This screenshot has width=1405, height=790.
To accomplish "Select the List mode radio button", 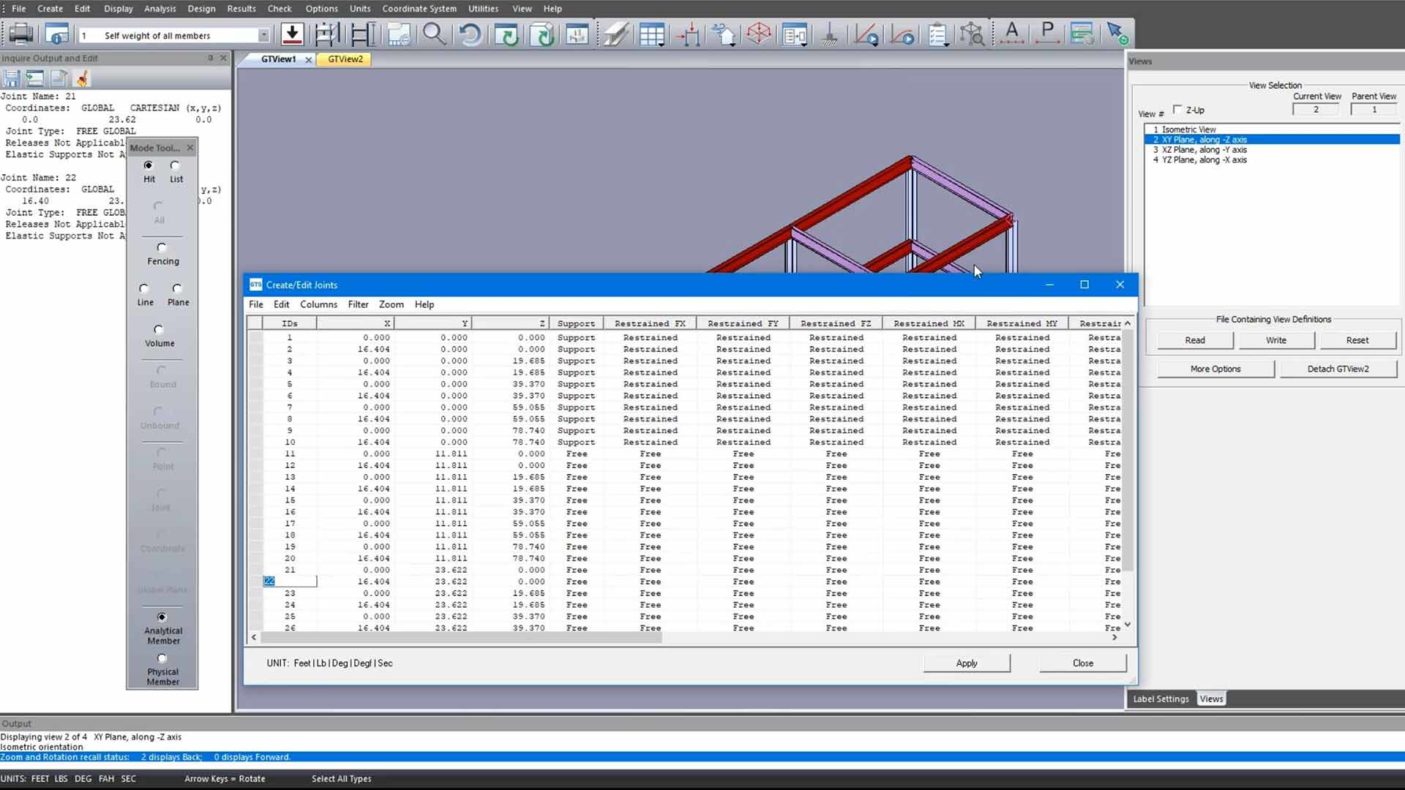I will [175, 166].
